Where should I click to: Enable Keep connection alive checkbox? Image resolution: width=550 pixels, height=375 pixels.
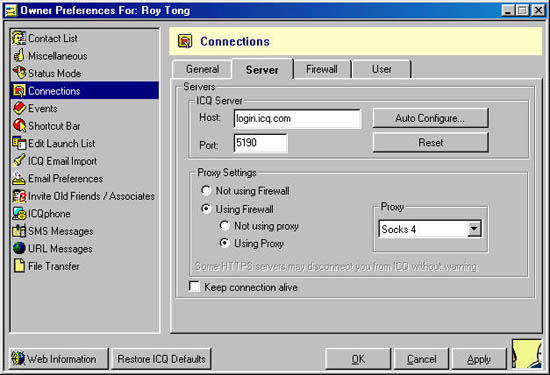point(194,286)
